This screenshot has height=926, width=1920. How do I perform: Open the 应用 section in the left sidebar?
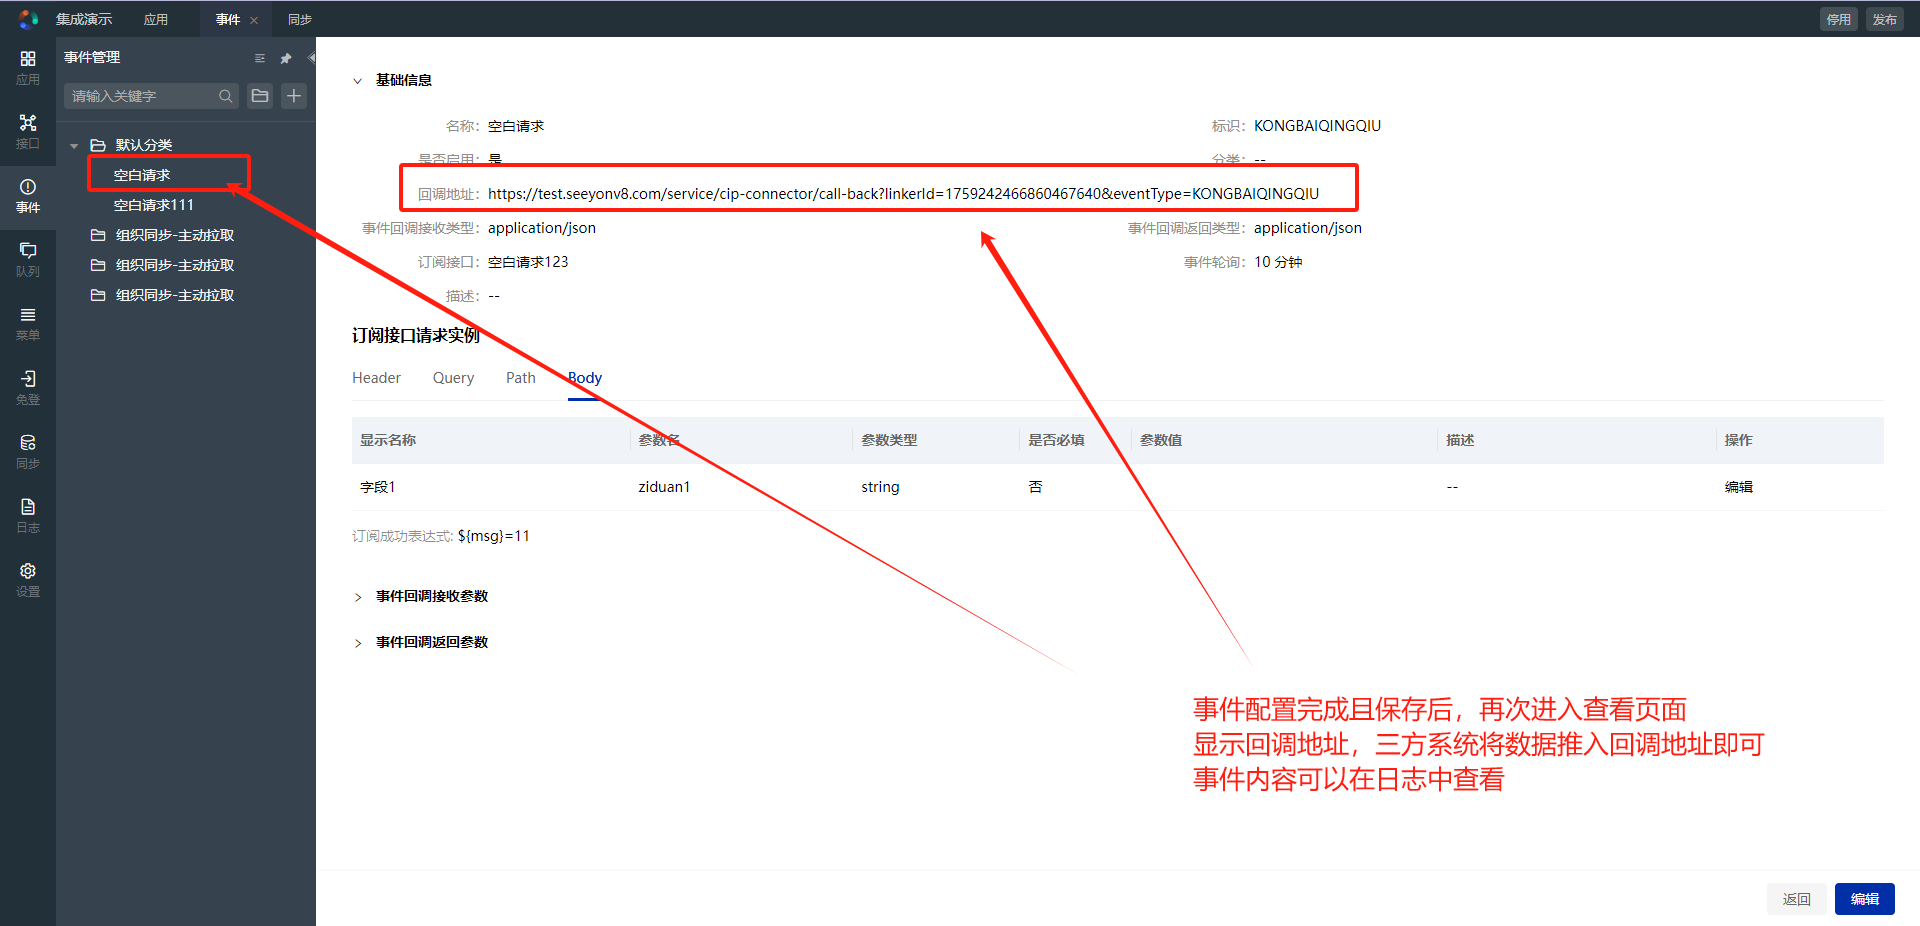28,67
